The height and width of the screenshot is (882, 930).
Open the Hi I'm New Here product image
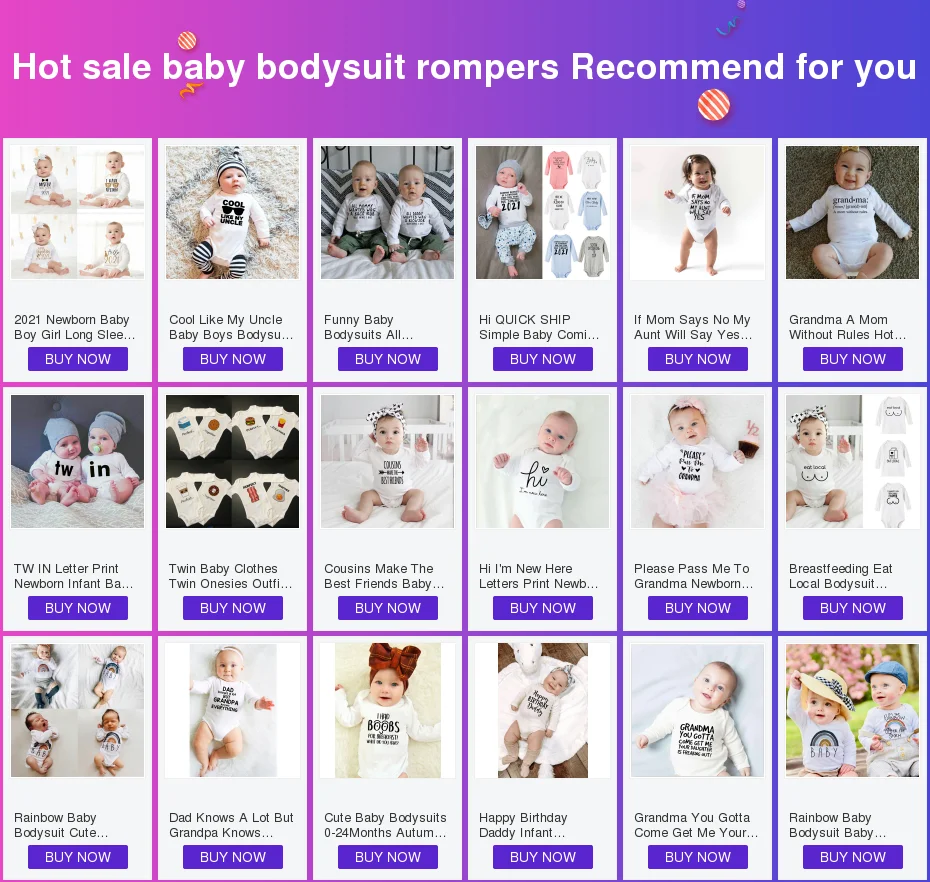543,461
